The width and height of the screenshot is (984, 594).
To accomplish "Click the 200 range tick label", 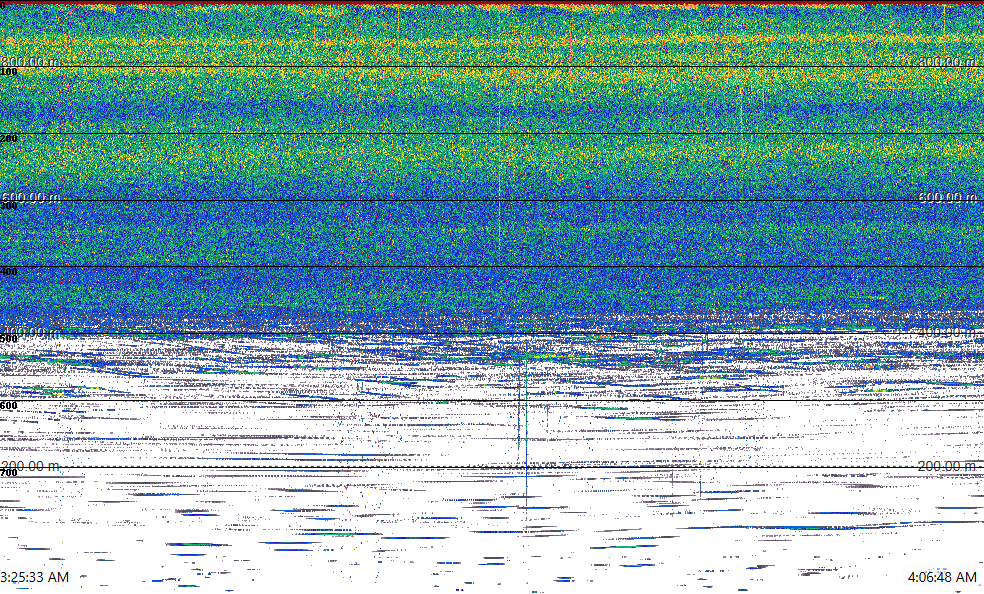I will click(x=9, y=139).
